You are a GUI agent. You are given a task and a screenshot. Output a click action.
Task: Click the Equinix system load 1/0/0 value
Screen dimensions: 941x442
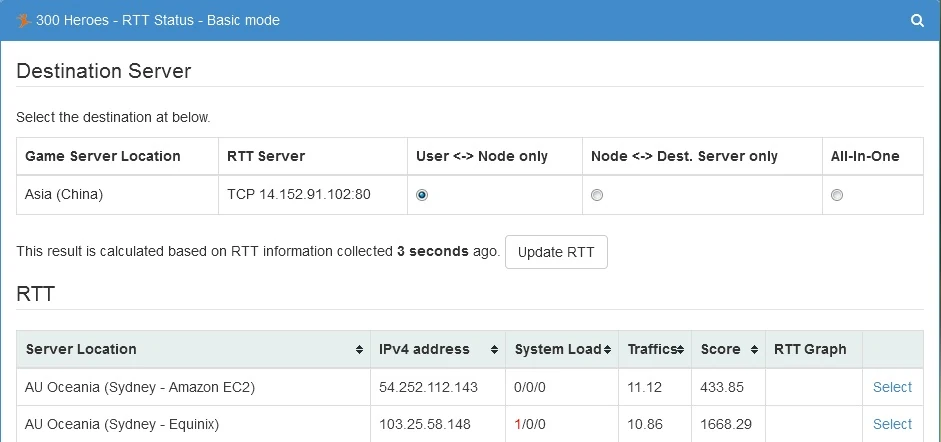[530, 424]
